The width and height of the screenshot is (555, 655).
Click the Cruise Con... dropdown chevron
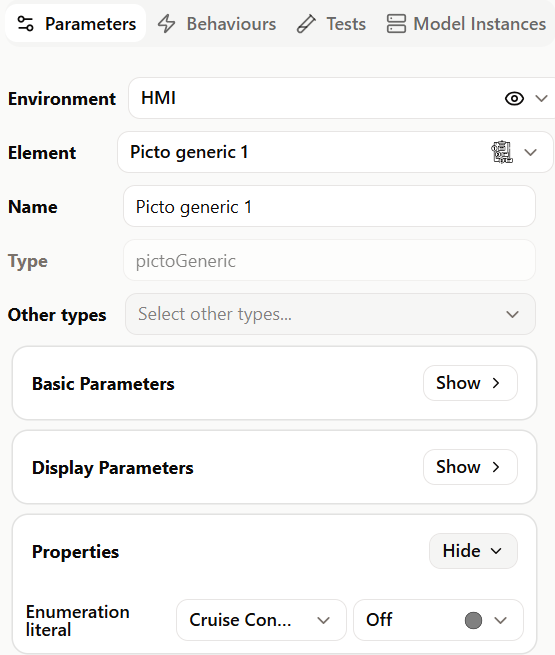pos(324,620)
